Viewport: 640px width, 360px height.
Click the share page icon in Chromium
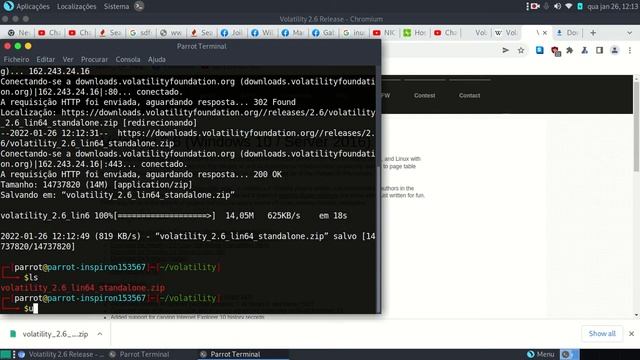point(505,51)
